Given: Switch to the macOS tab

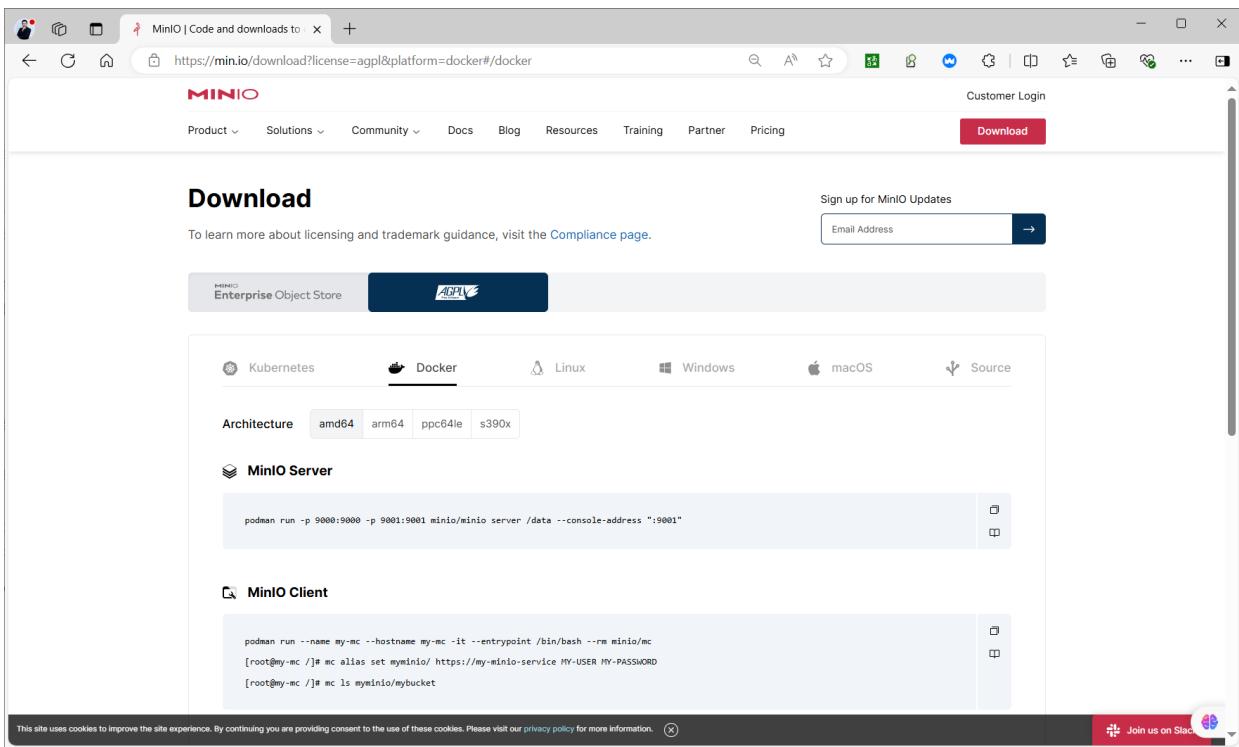Looking at the screenshot, I should [x=840, y=367].
